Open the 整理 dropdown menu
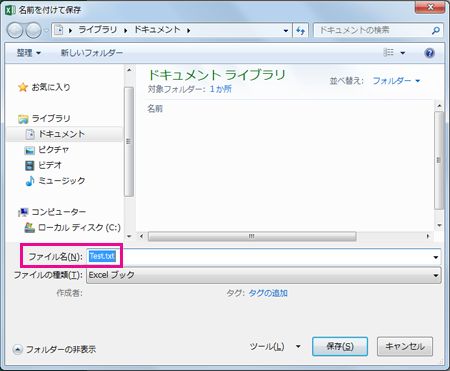Viewport: 450px width, 371px height. pos(29,53)
